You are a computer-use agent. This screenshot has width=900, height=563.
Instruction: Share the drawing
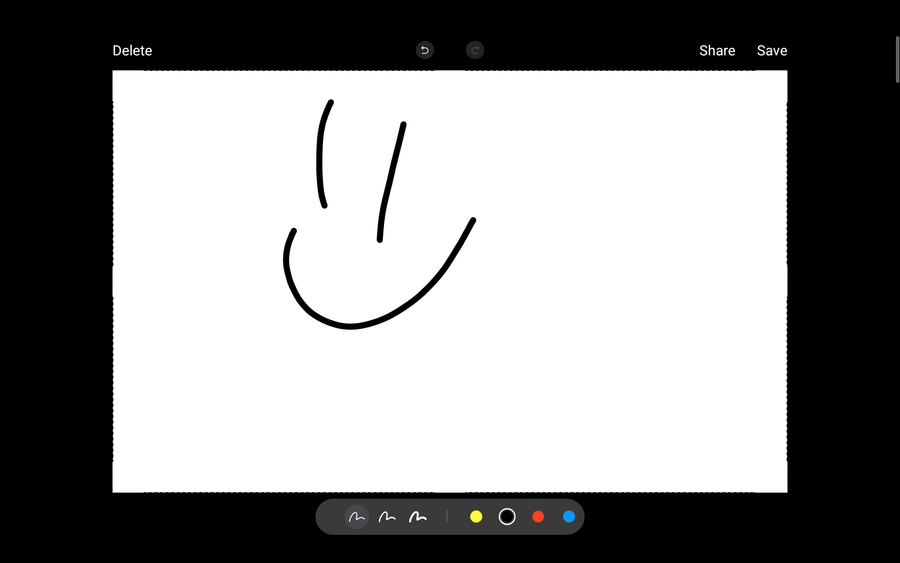[x=717, y=51]
